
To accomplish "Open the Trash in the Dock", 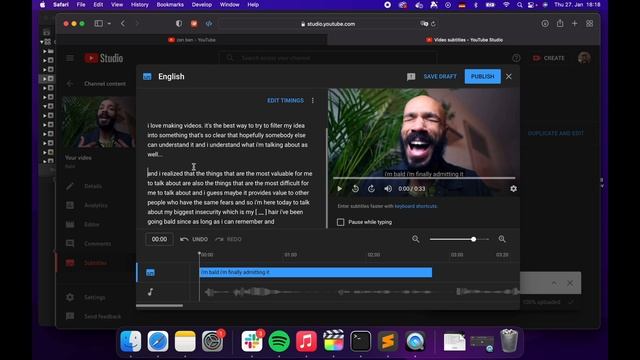I will (x=509, y=341).
